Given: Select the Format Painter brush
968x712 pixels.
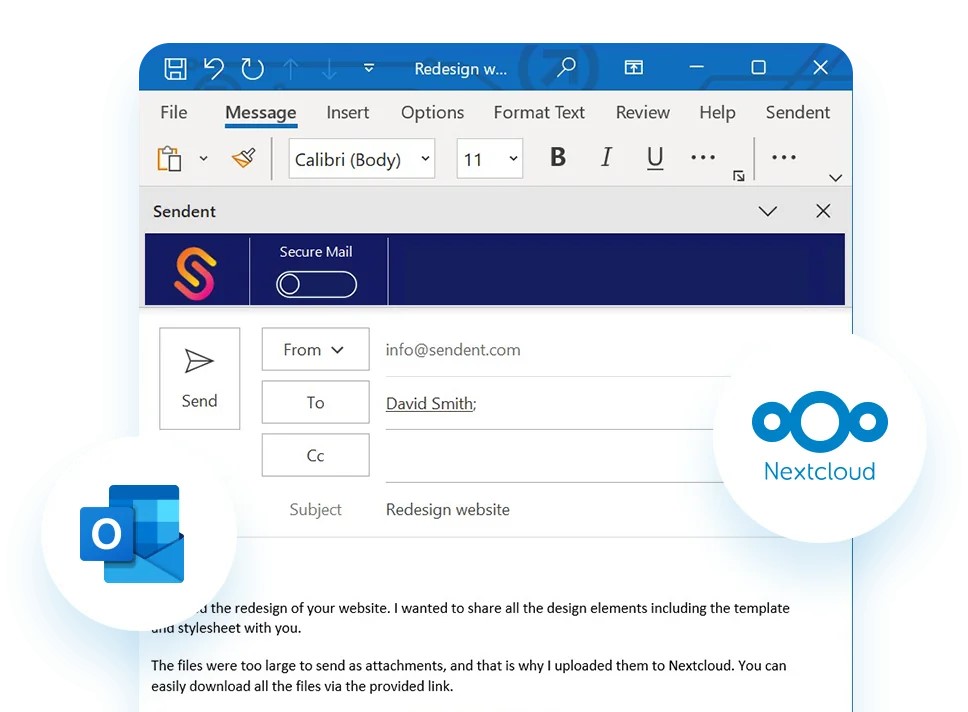Looking at the screenshot, I should (243, 158).
